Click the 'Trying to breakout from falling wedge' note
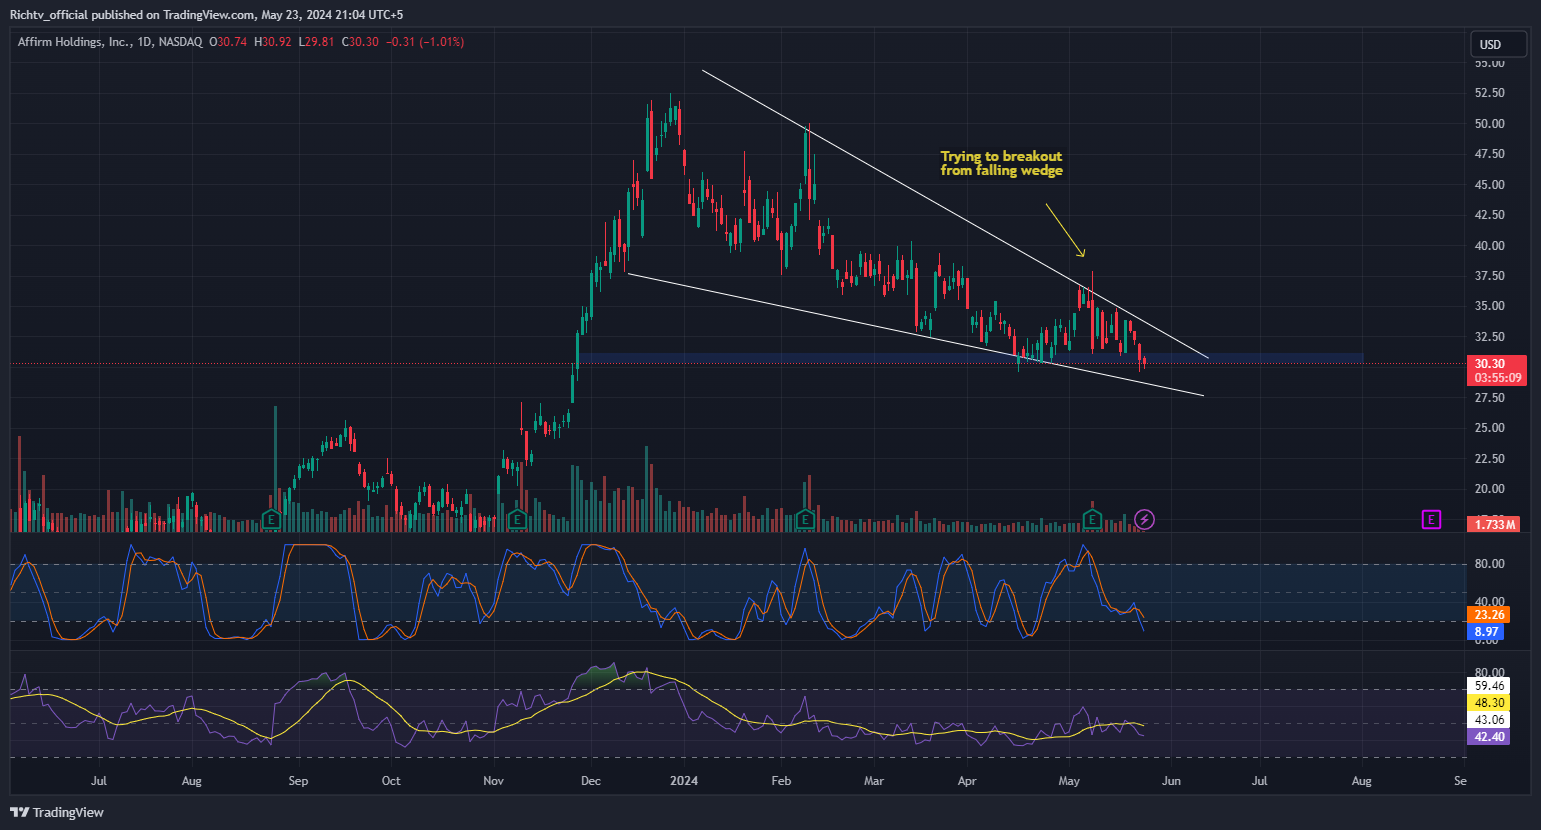 pos(1001,163)
